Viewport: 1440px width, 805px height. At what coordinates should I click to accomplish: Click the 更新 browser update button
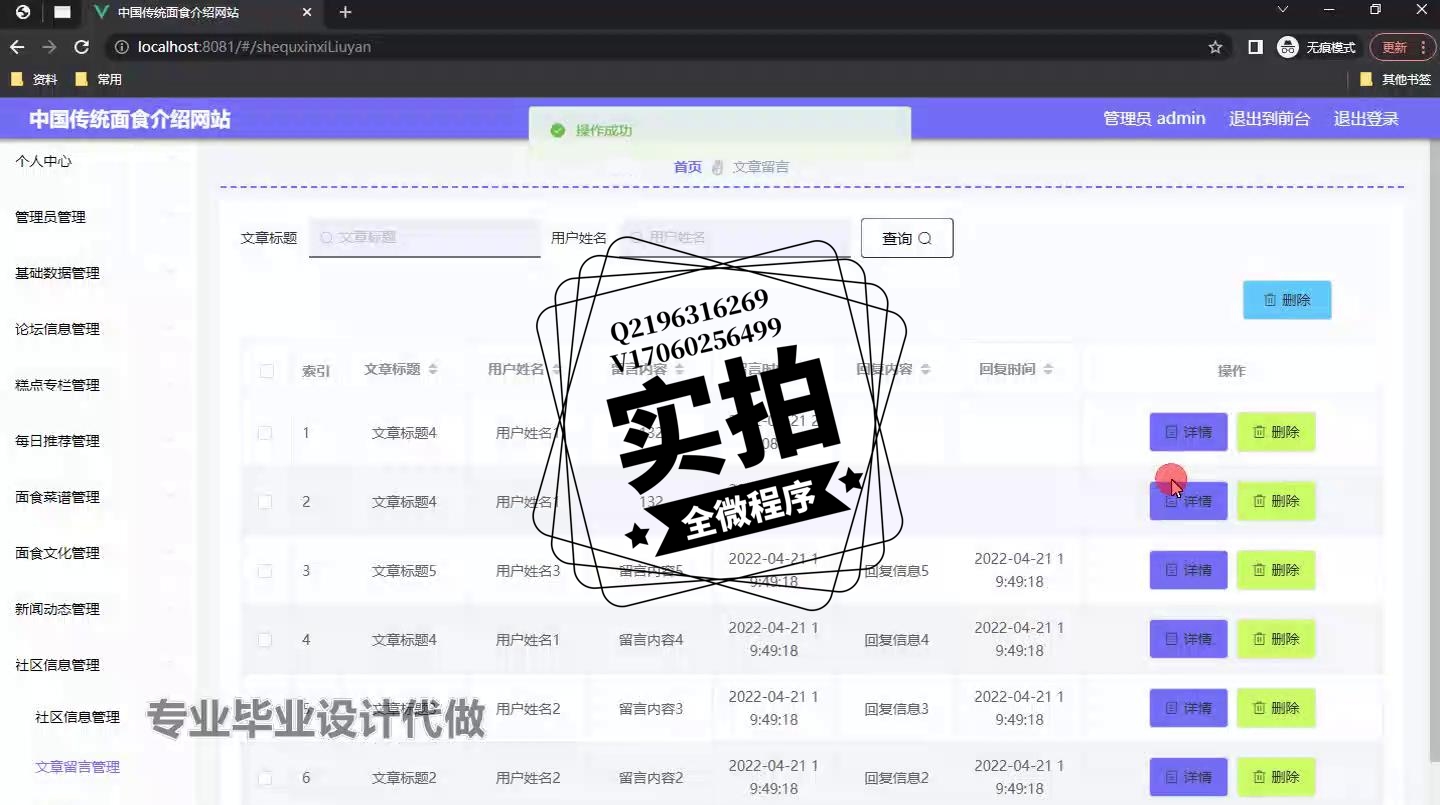[1394, 47]
